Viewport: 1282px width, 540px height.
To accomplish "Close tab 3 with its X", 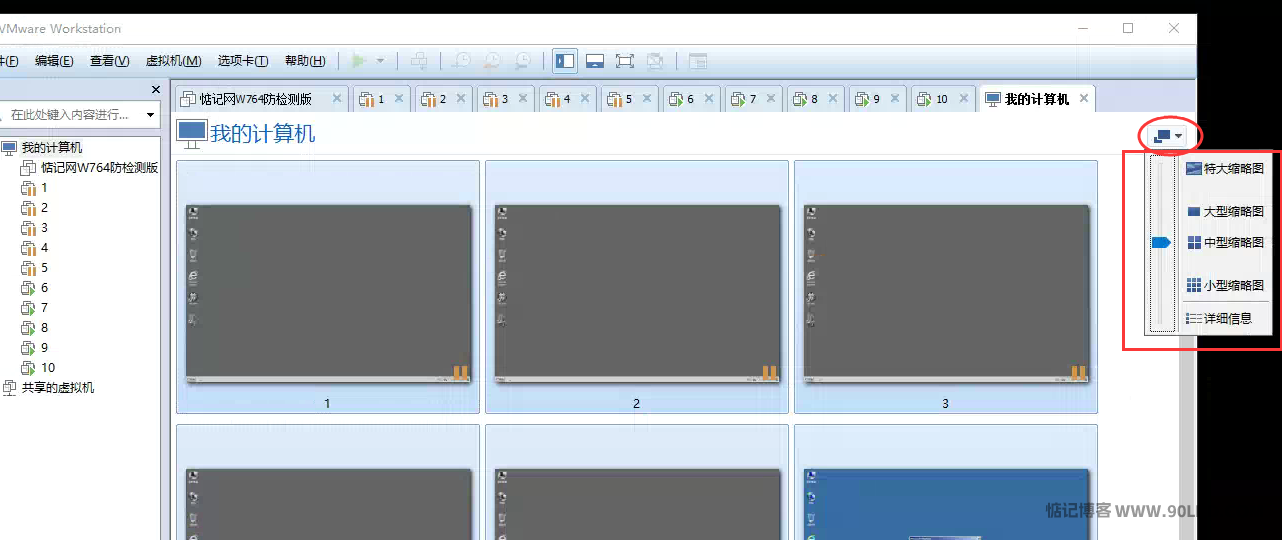I will tap(523, 98).
